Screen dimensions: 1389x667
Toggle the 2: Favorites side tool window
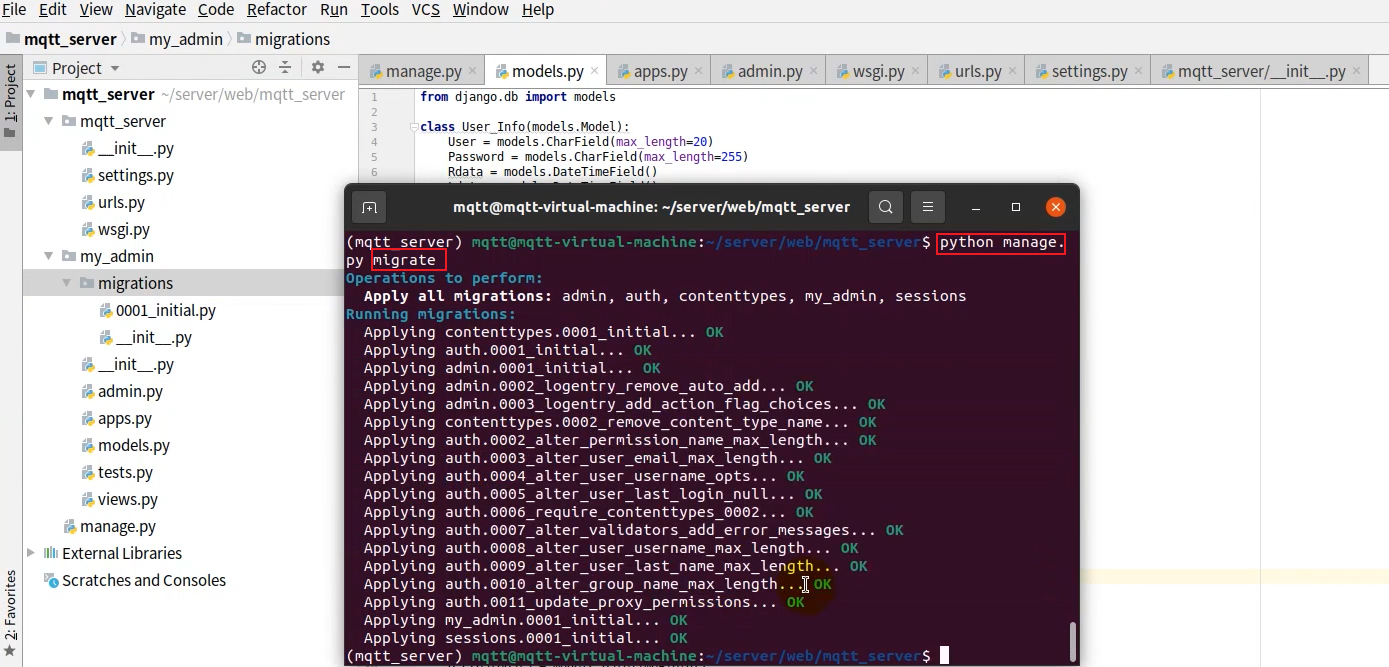[x=10, y=615]
